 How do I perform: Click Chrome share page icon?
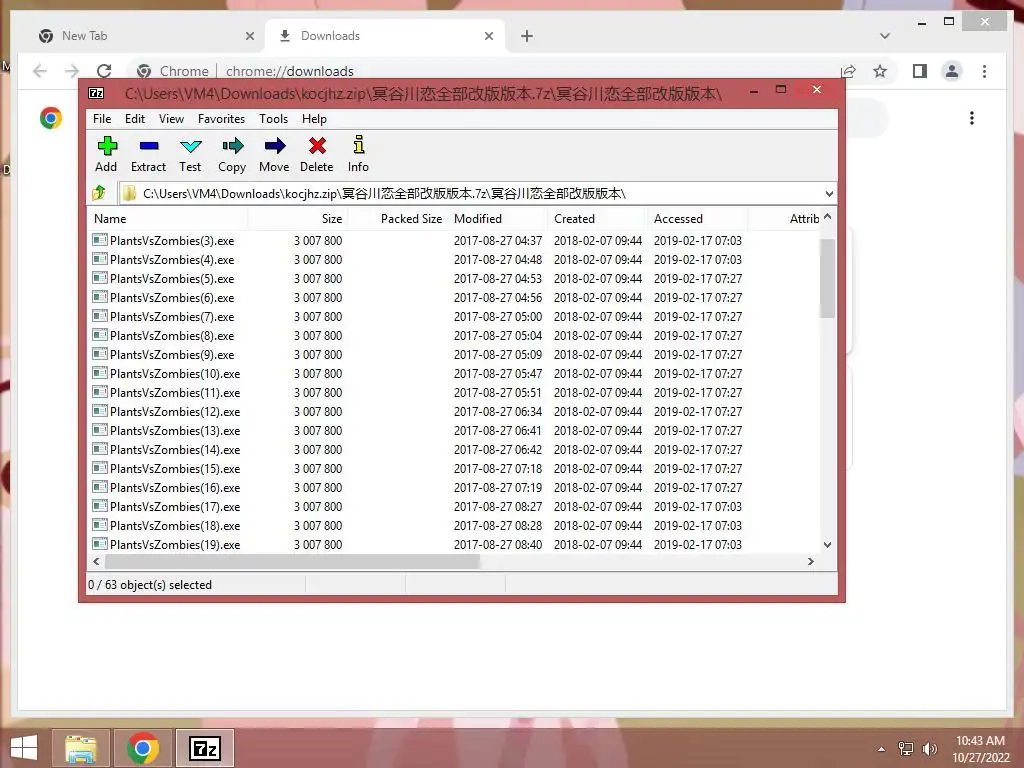pyautogui.click(x=848, y=71)
